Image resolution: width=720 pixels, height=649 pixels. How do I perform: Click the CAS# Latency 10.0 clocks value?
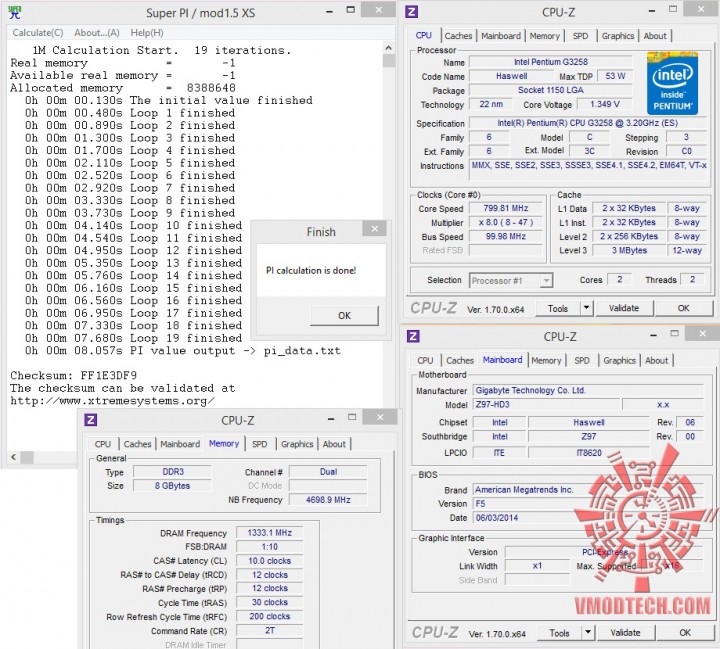(270, 561)
